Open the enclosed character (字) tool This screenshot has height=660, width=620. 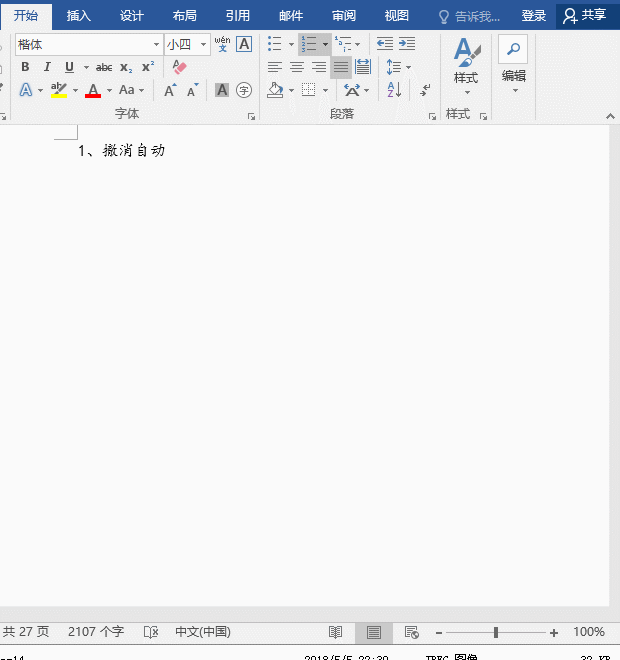pyautogui.click(x=243, y=90)
